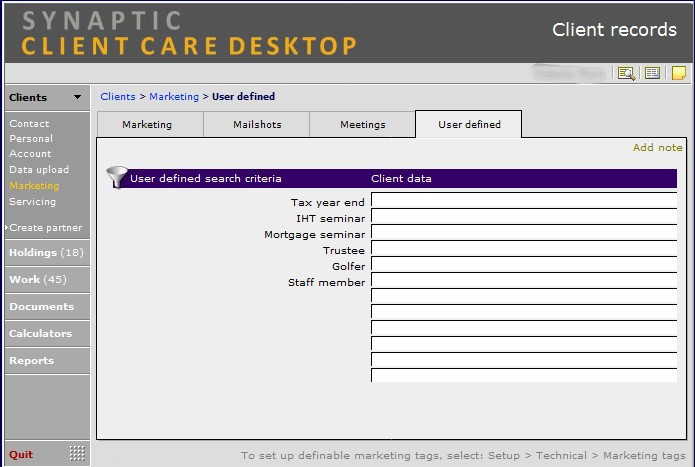Open the Holdings (18) section
The height and width of the screenshot is (467, 695).
(x=47, y=253)
